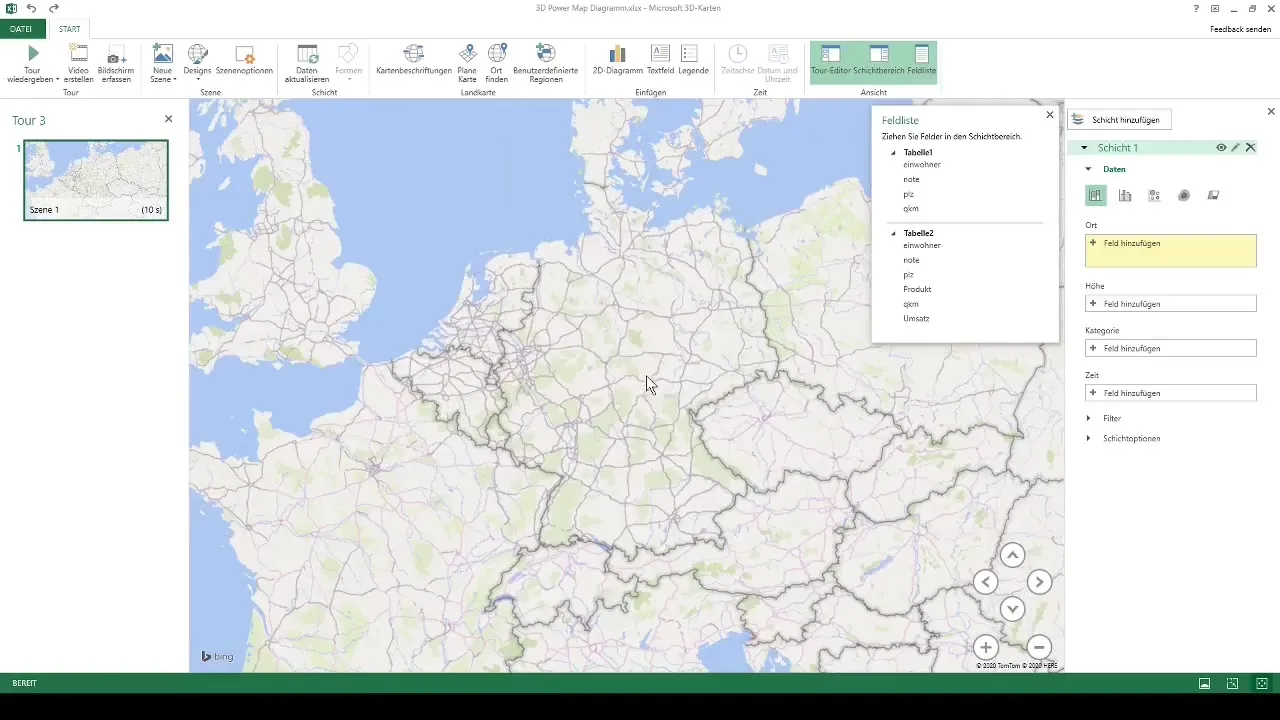Click the Redo arrow in title bar
Viewport: 1280px width, 720px height.
coord(54,8)
